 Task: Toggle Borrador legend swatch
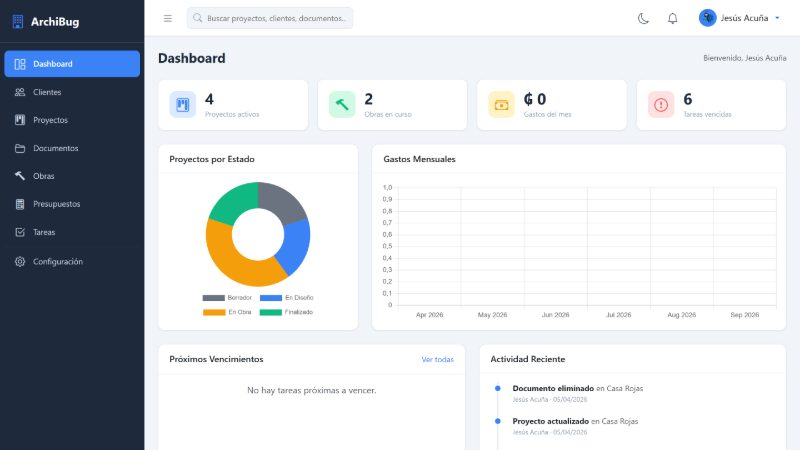click(213, 297)
